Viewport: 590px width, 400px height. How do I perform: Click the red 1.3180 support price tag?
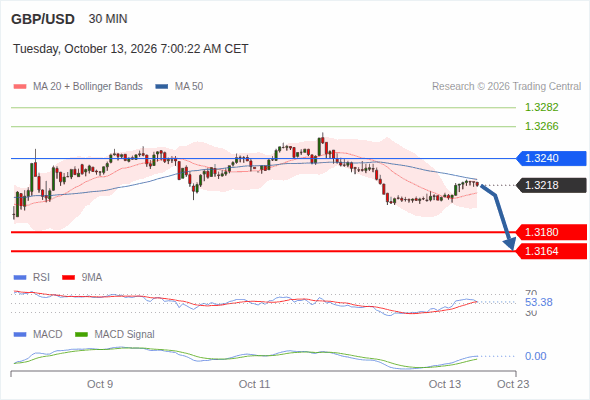tap(551, 232)
